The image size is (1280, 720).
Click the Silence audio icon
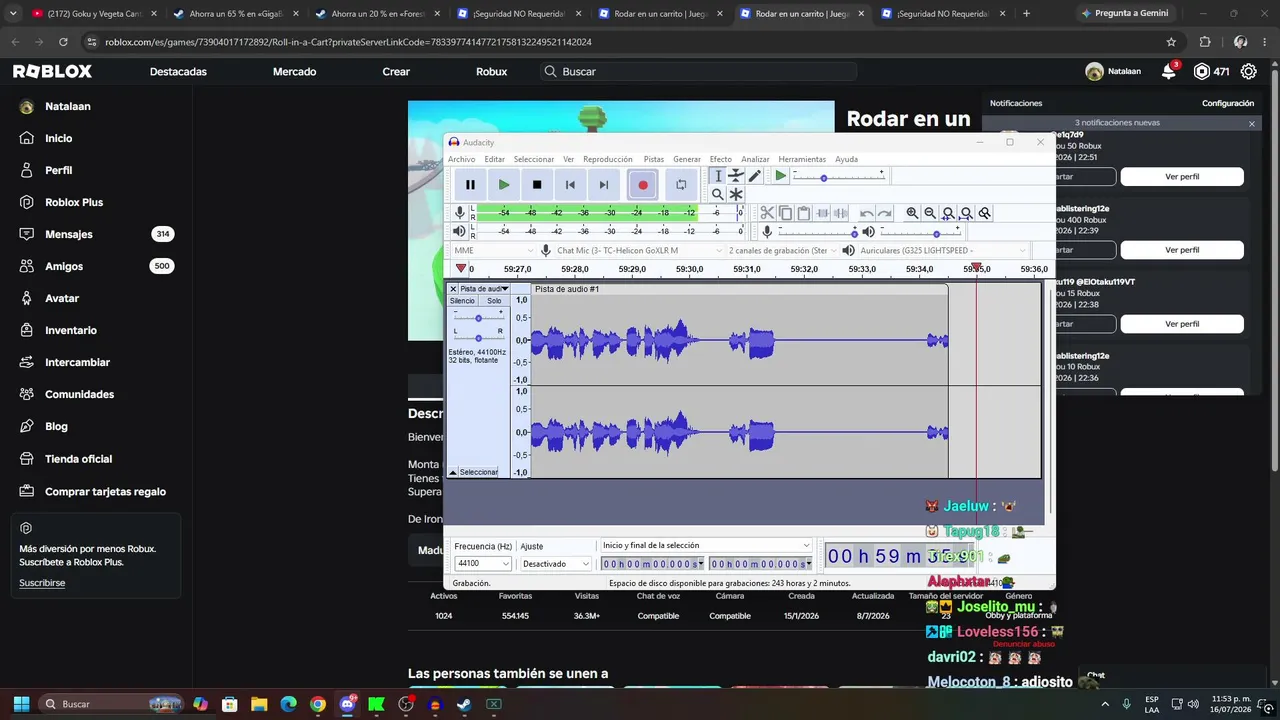click(840, 213)
